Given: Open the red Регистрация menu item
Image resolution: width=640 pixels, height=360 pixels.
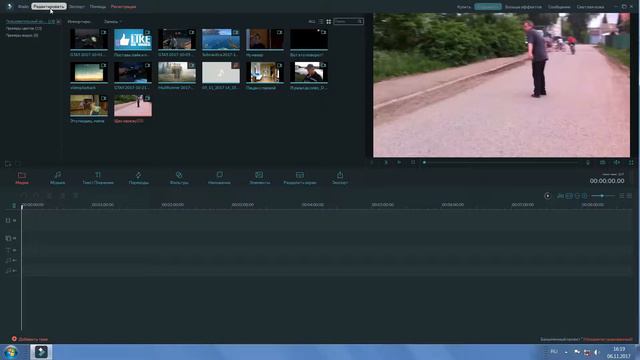Looking at the screenshot, I should [124, 7].
